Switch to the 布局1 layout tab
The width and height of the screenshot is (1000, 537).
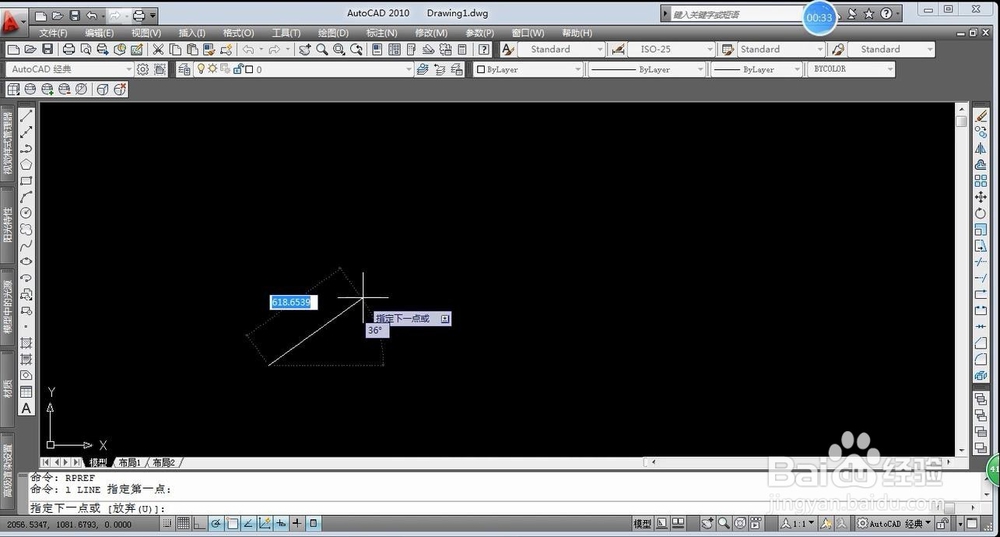coord(129,462)
